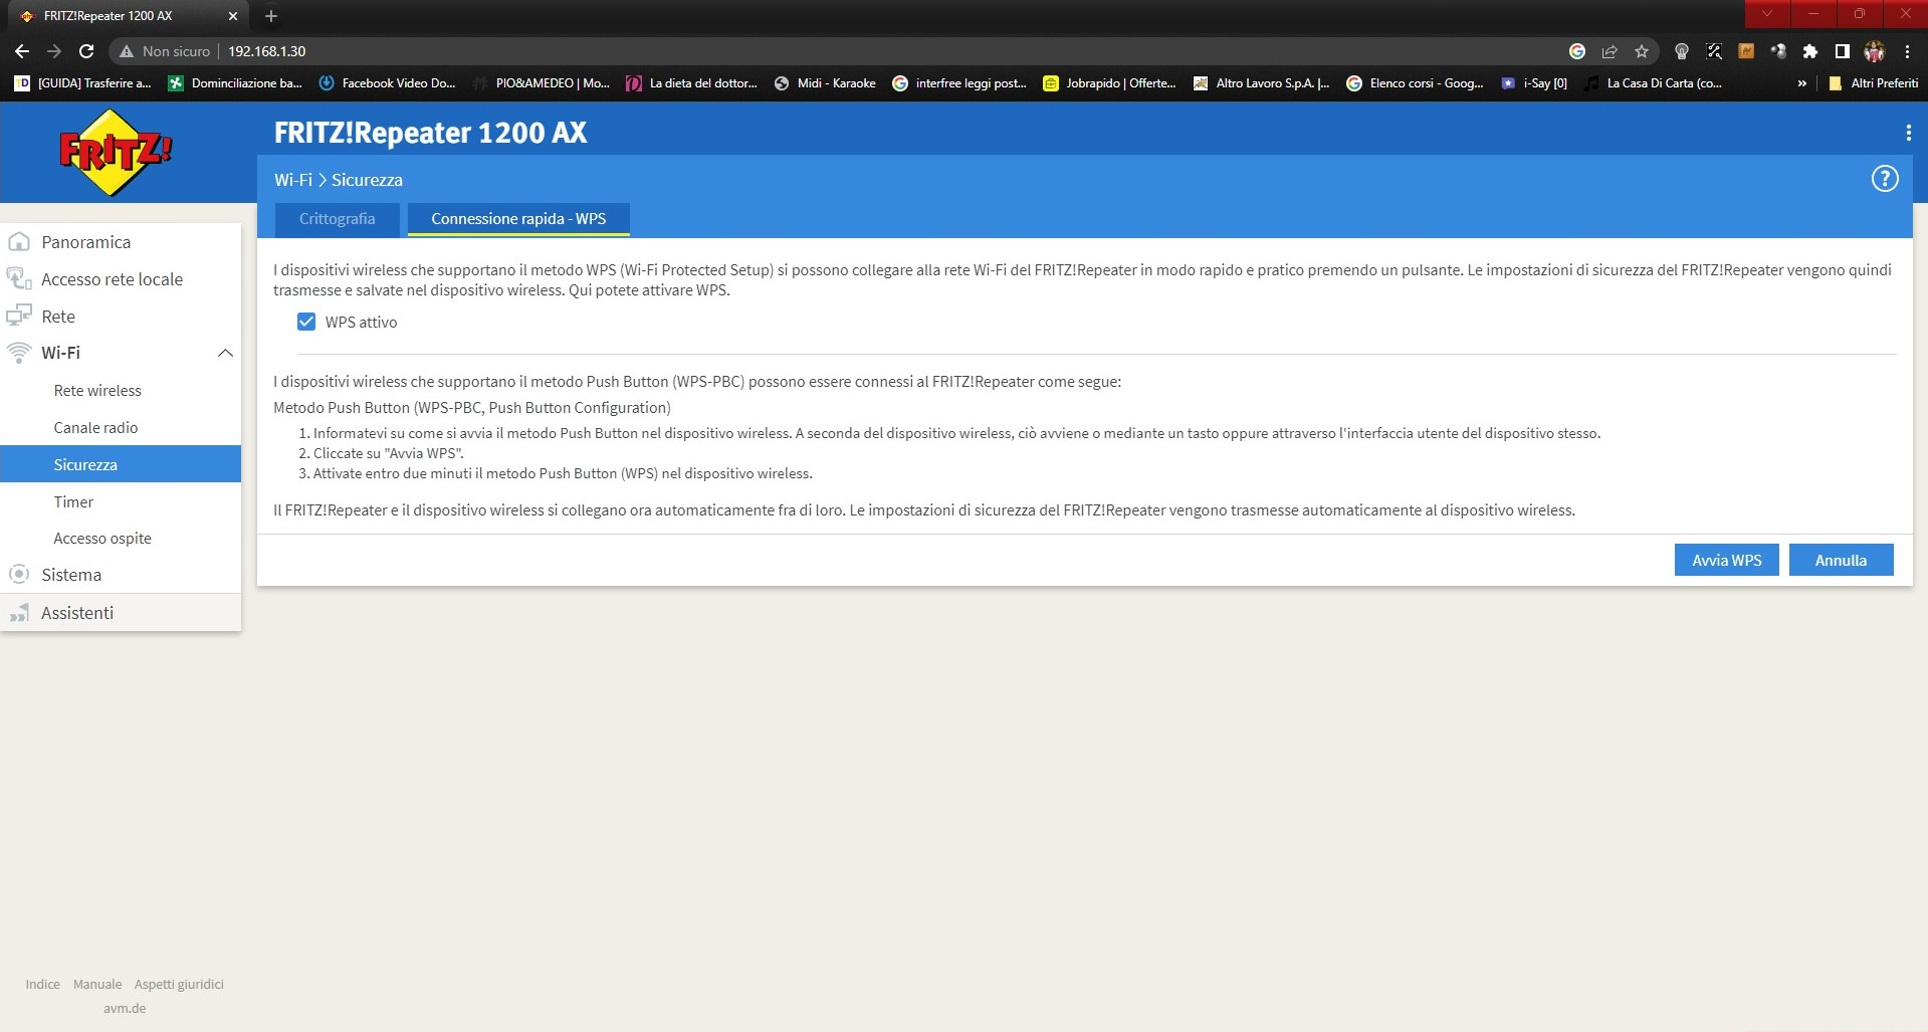
Task: Visit the avm.de link
Action: pyautogui.click(x=124, y=1008)
